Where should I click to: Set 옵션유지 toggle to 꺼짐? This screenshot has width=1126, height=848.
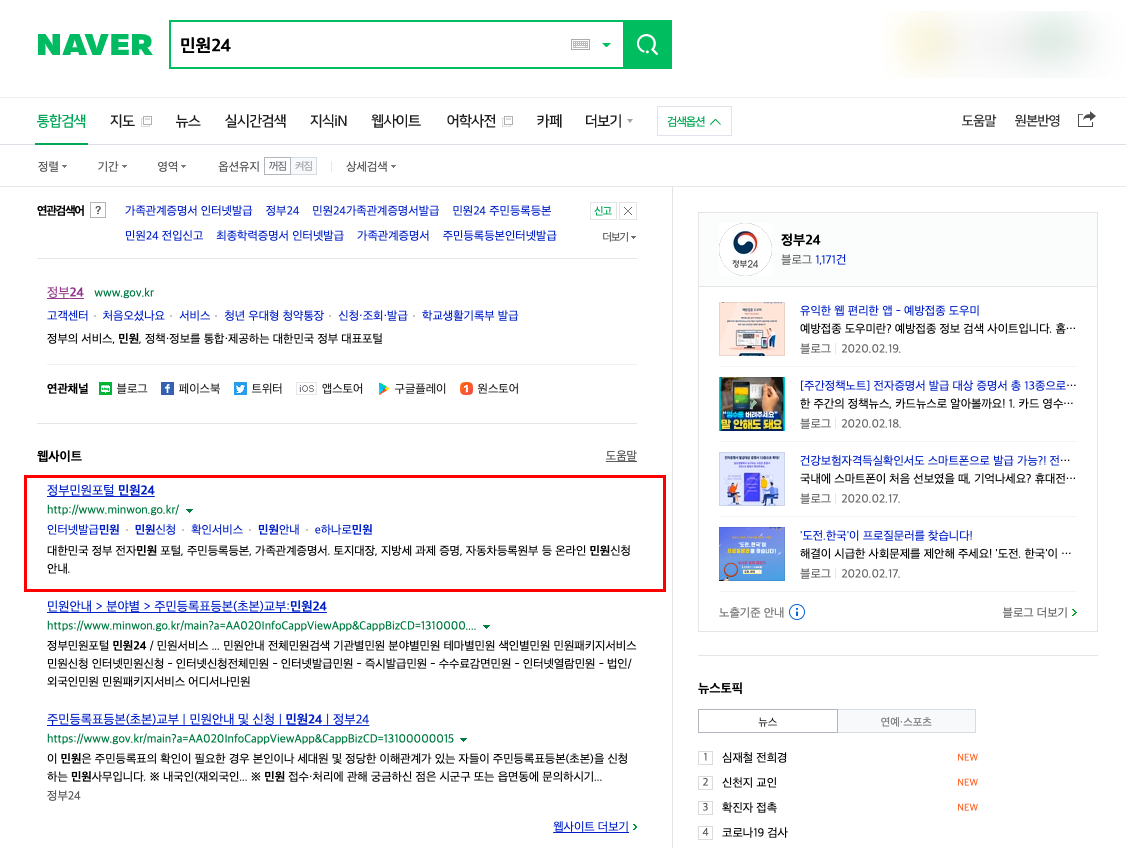[277, 167]
